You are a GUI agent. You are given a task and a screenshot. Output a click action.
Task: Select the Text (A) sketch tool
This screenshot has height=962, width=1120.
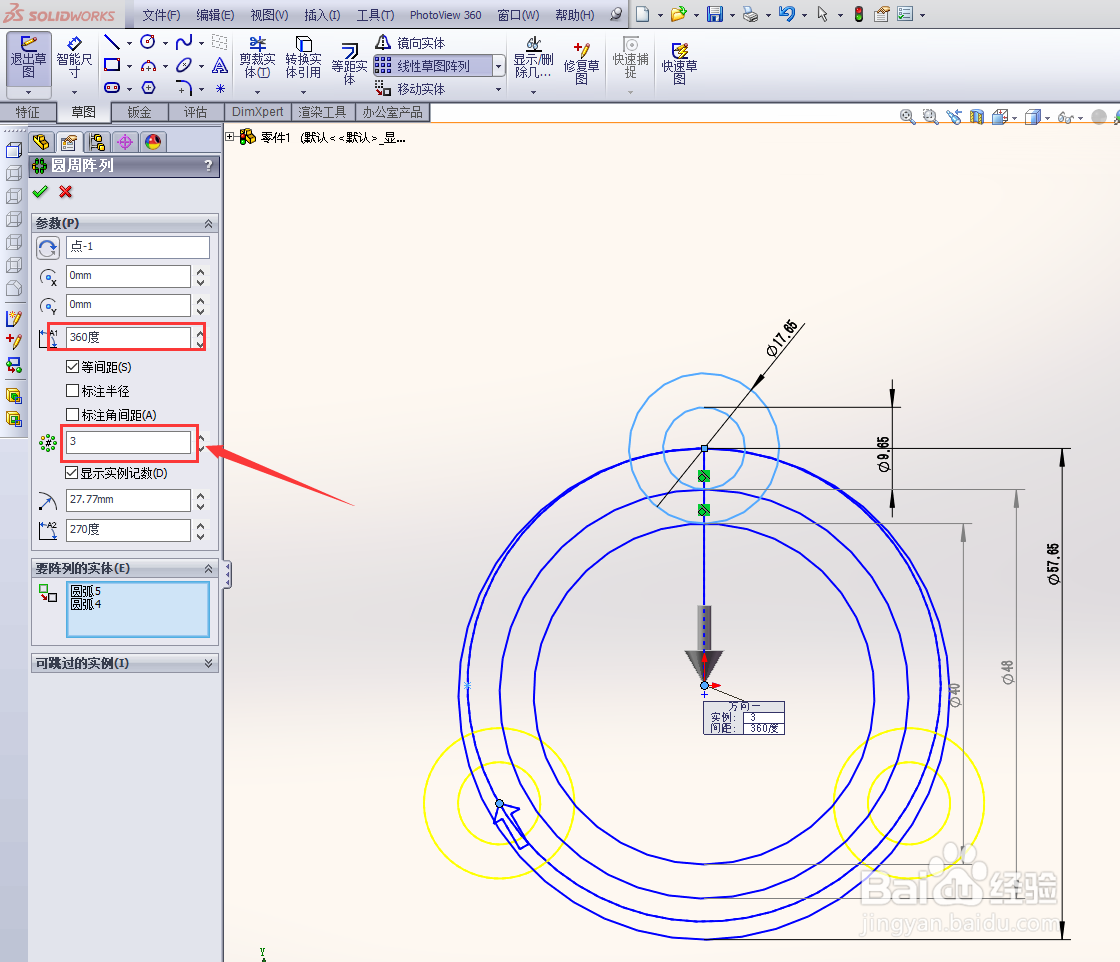[x=220, y=66]
